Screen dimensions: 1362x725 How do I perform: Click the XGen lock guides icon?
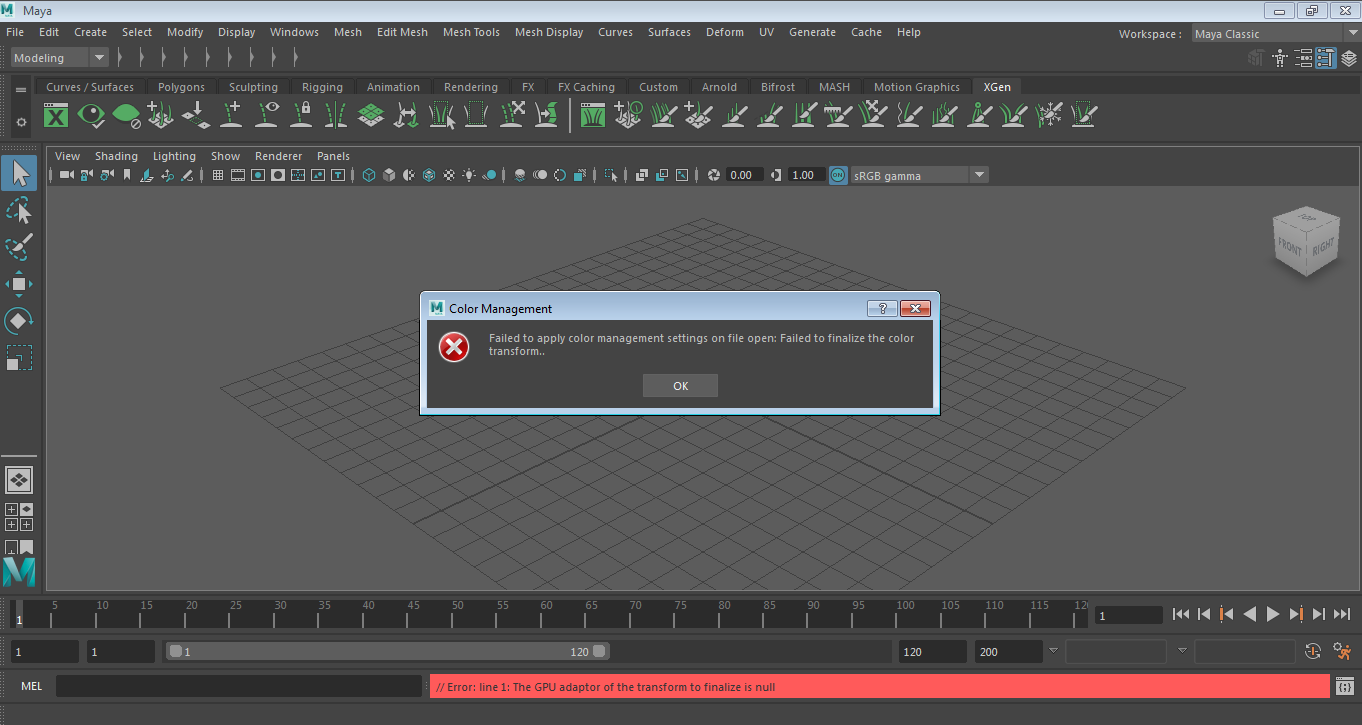(x=302, y=115)
